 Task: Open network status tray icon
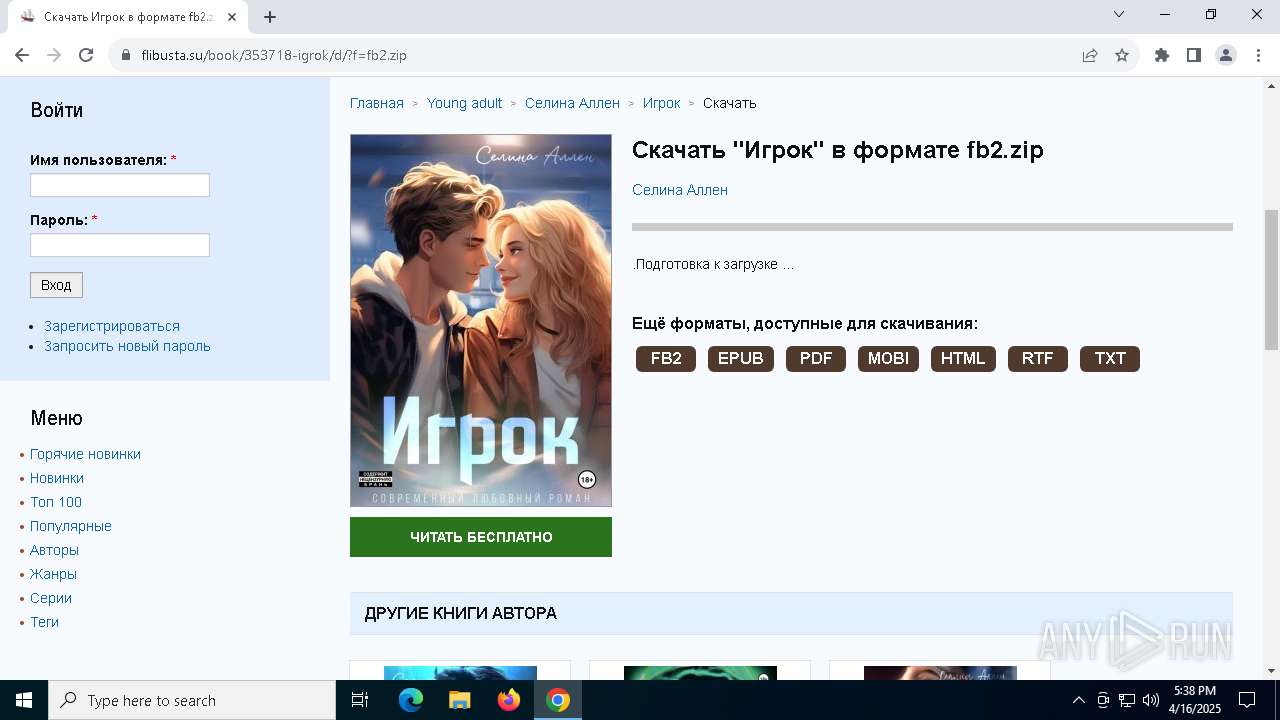(1127, 700)
